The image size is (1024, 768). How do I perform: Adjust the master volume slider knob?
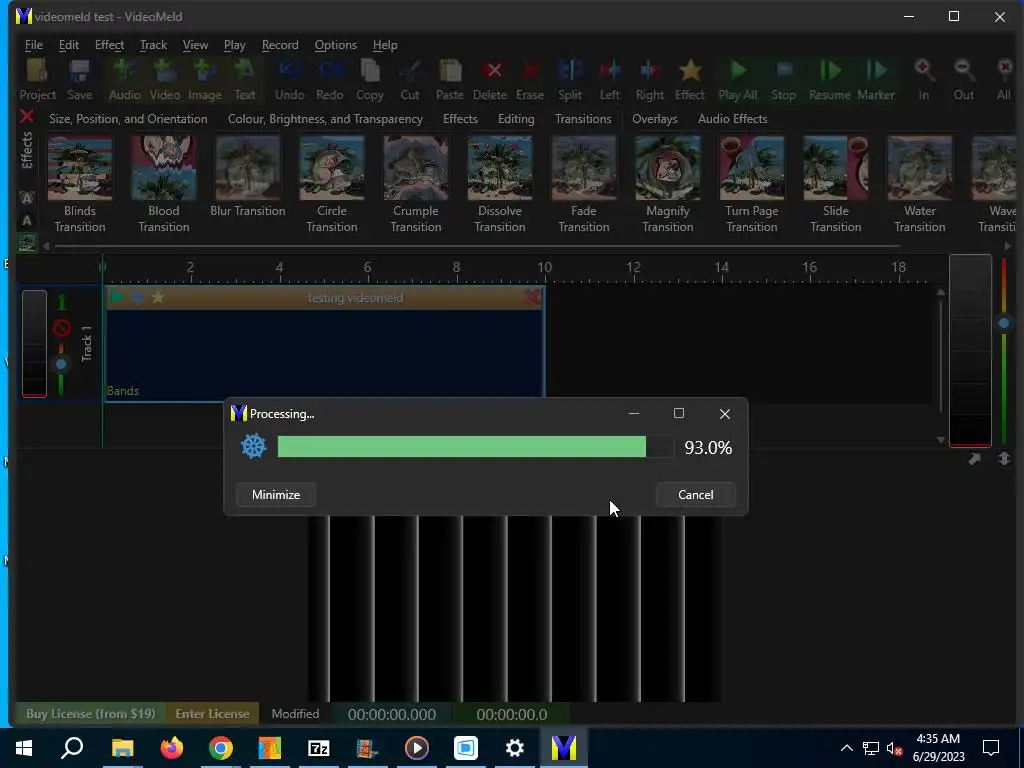point(1004,323)
